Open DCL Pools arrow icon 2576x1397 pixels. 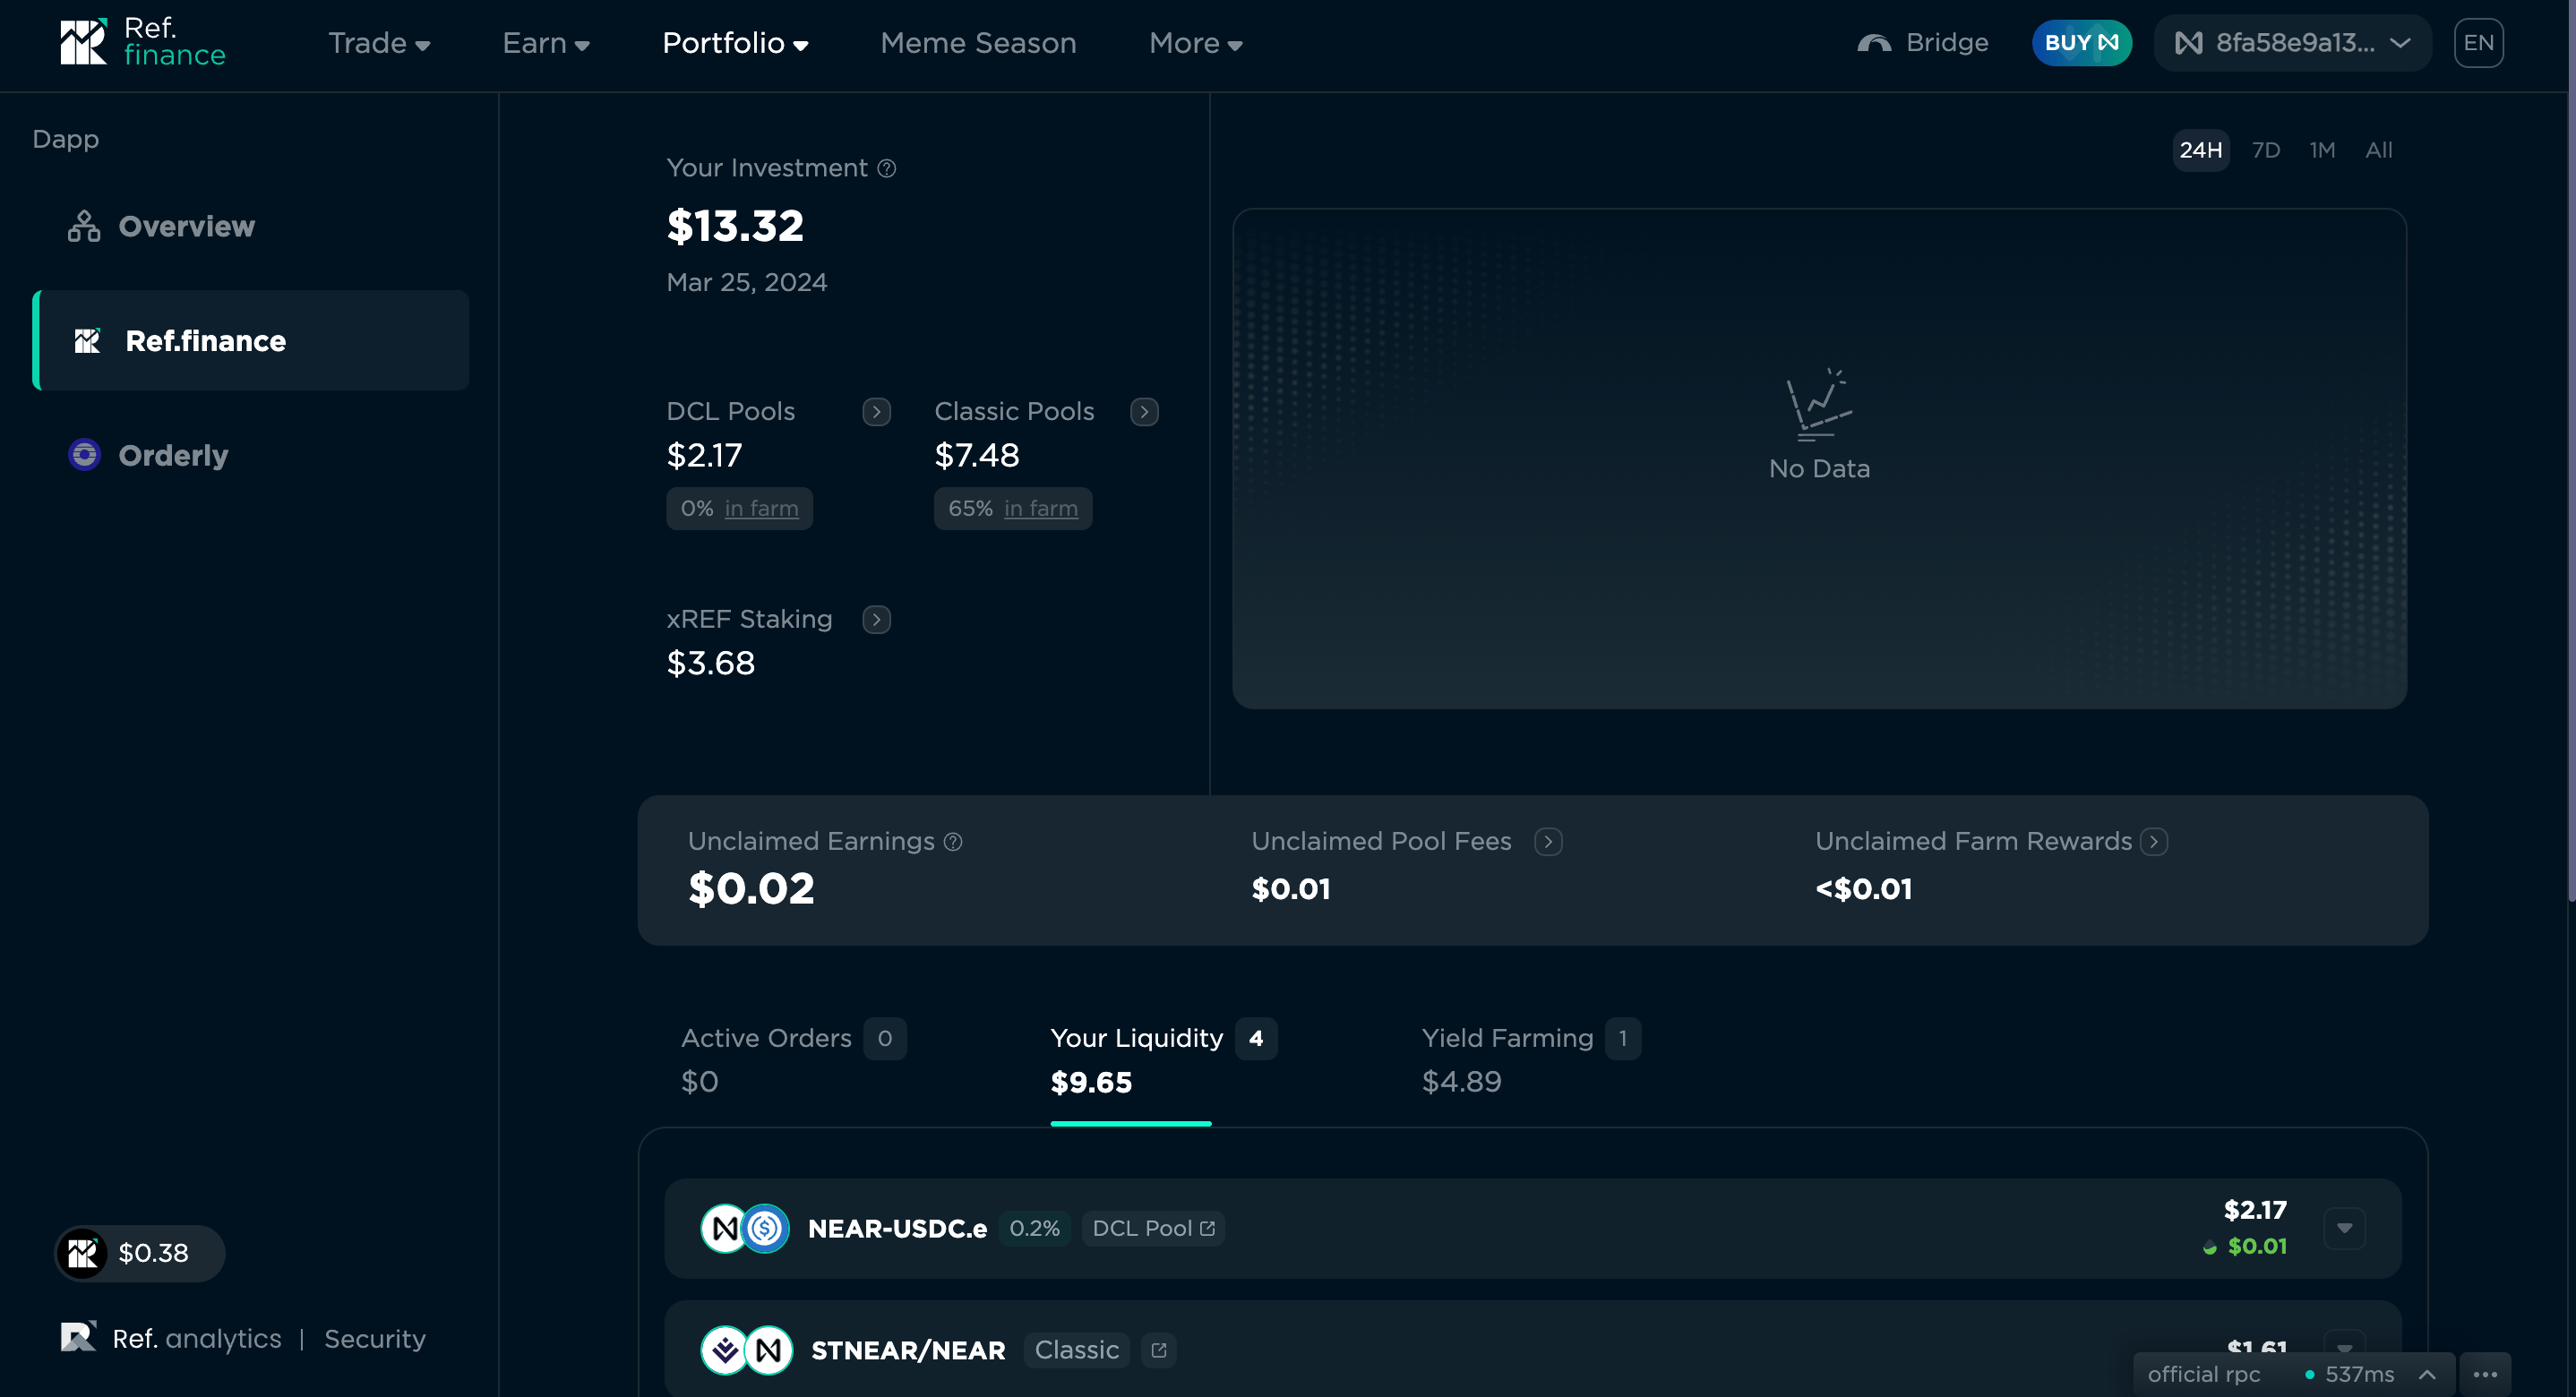pos(876,412)
